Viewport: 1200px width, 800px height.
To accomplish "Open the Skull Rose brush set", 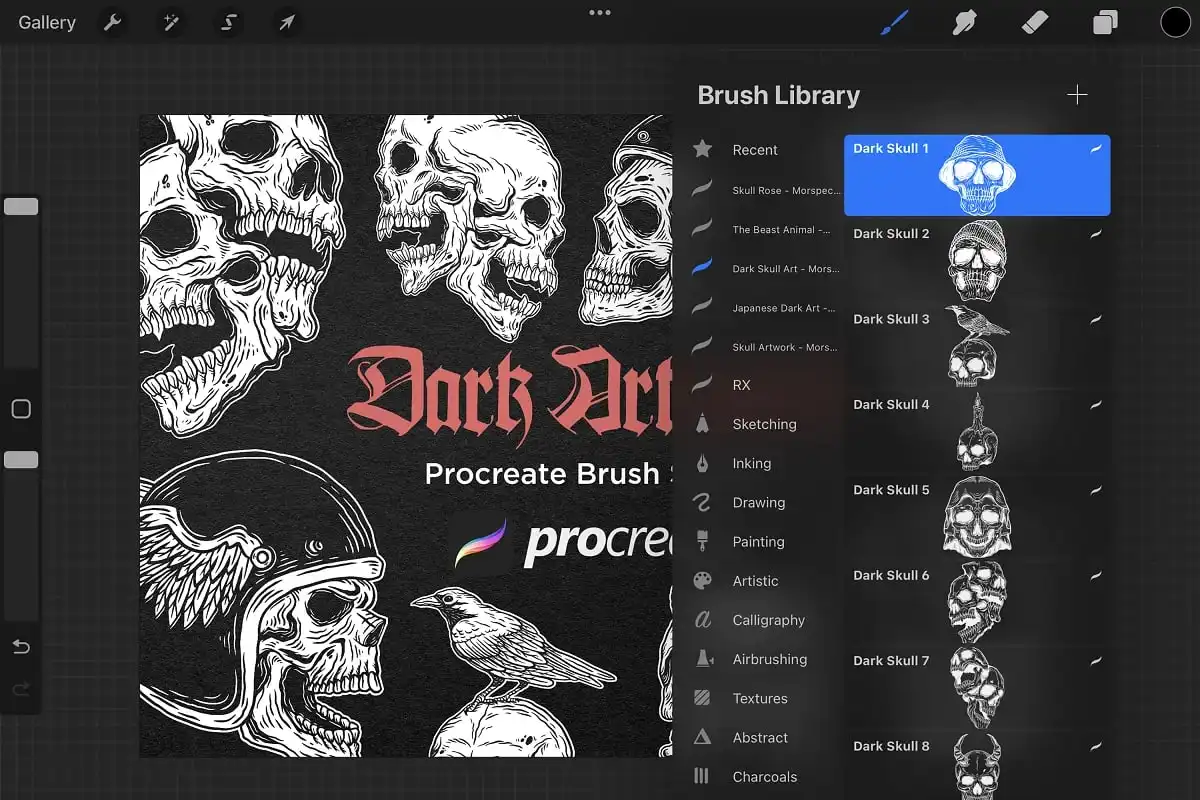I will [766, 190].
